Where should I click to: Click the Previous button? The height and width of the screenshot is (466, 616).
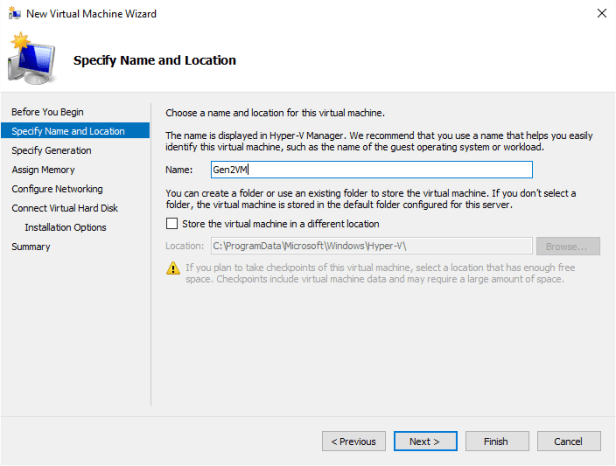click(x=353, y=441)
